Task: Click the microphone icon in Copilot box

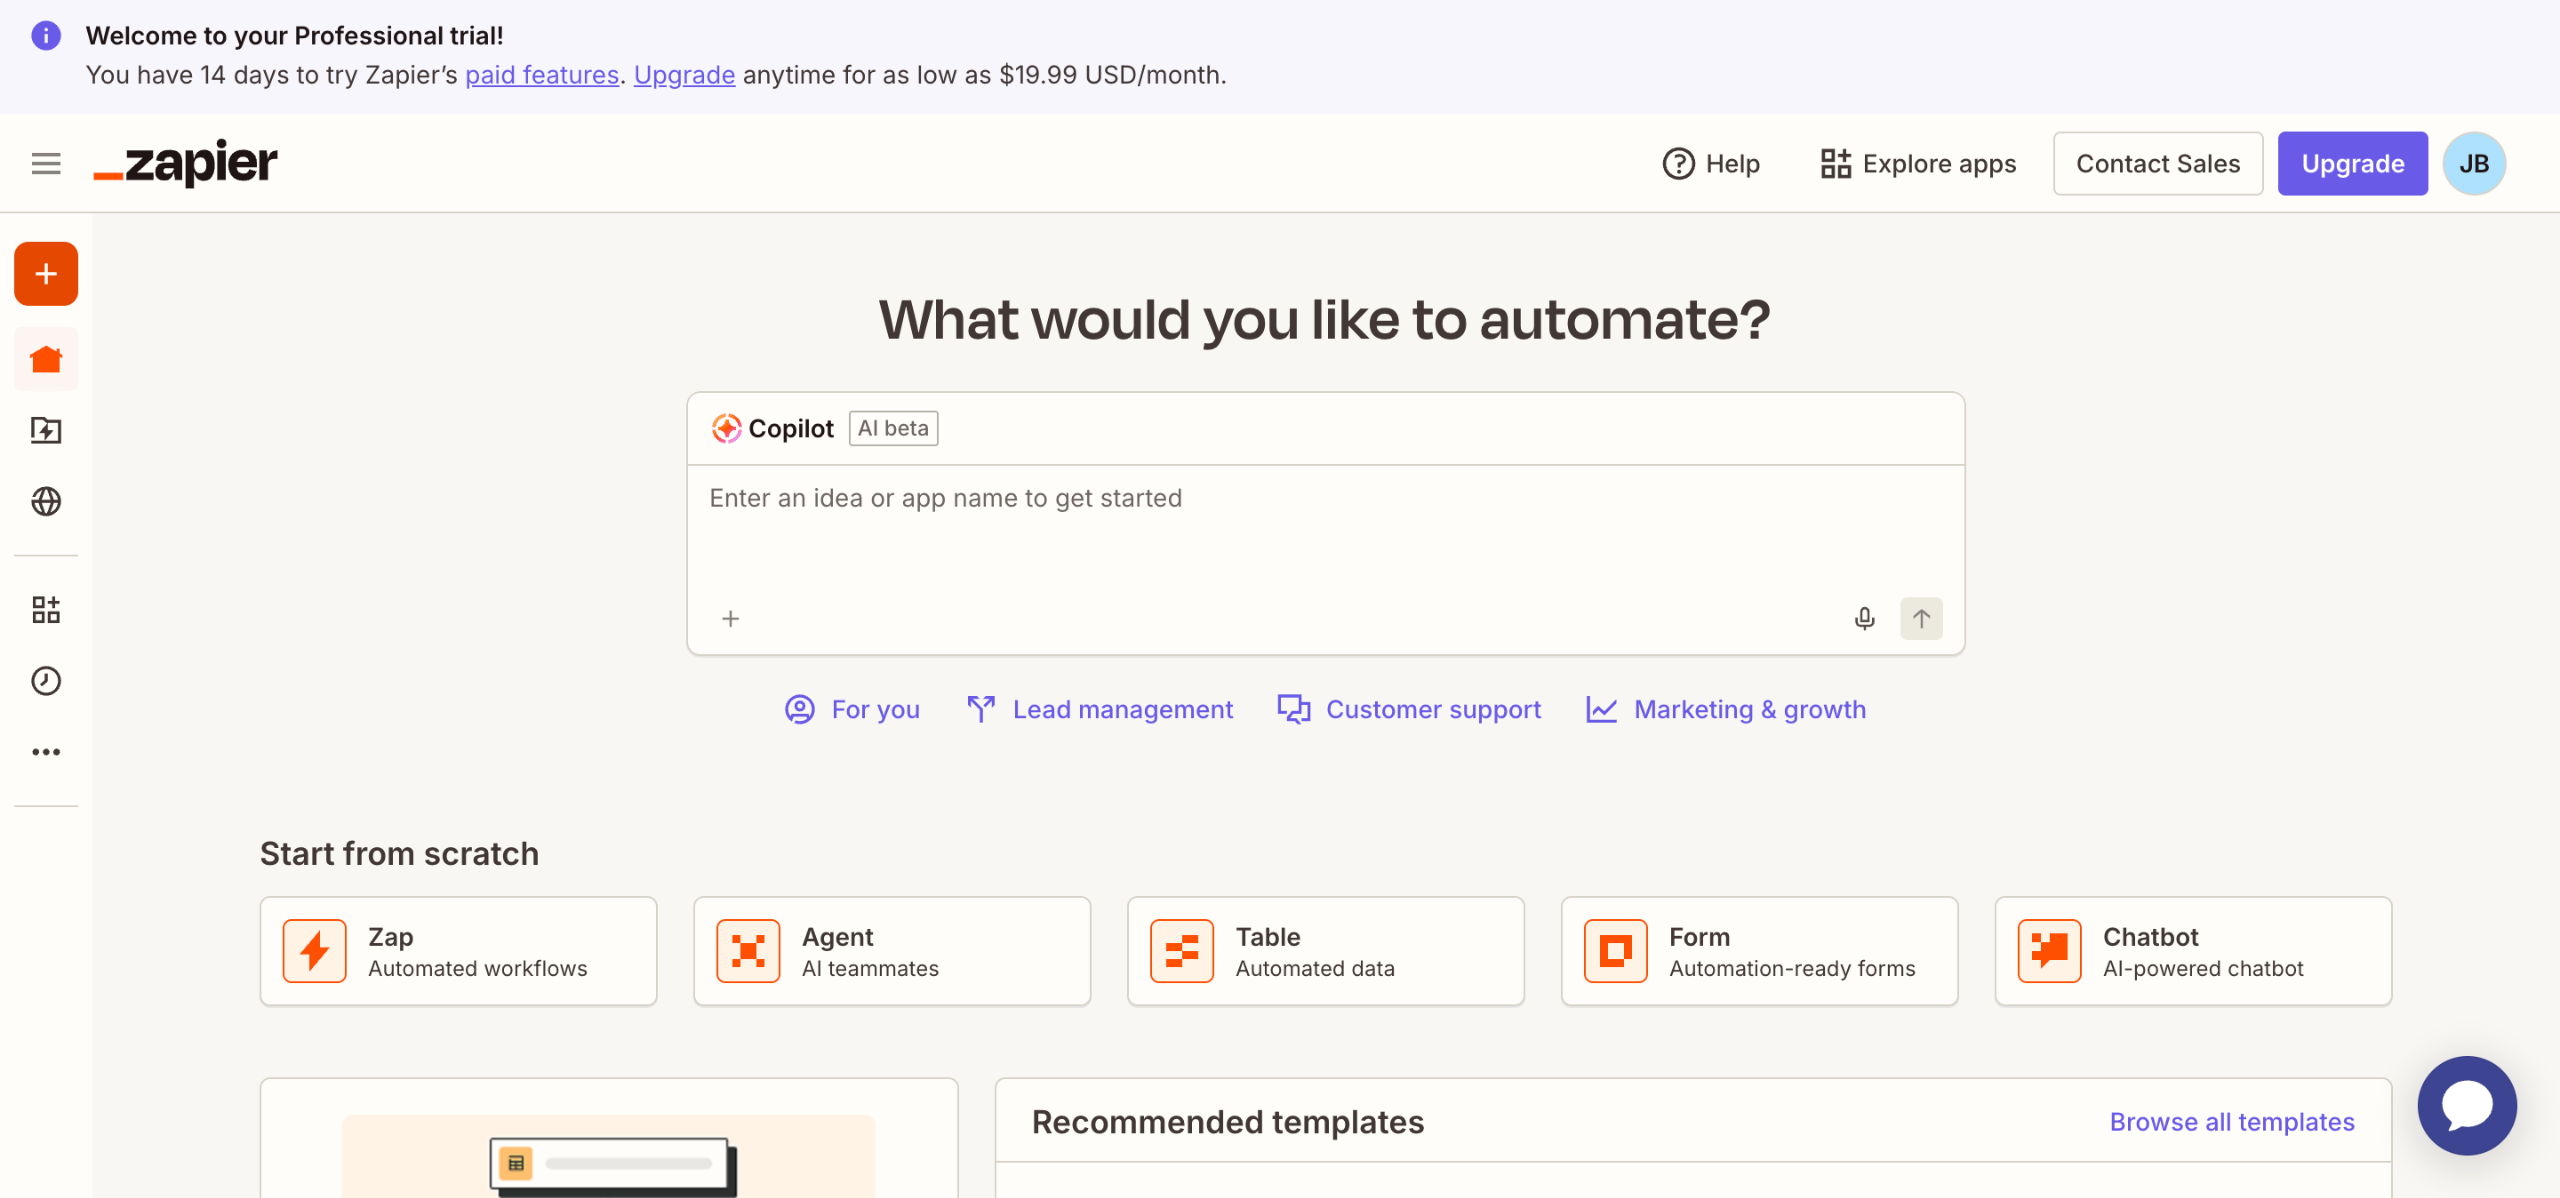Action: tap(1864, 618)
